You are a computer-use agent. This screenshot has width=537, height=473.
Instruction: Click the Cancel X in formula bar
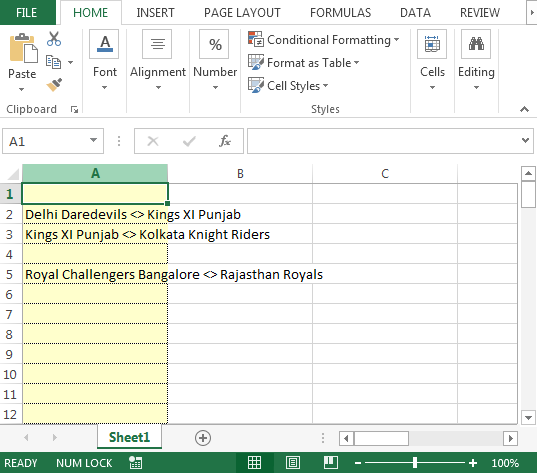(x=153, y=141)
